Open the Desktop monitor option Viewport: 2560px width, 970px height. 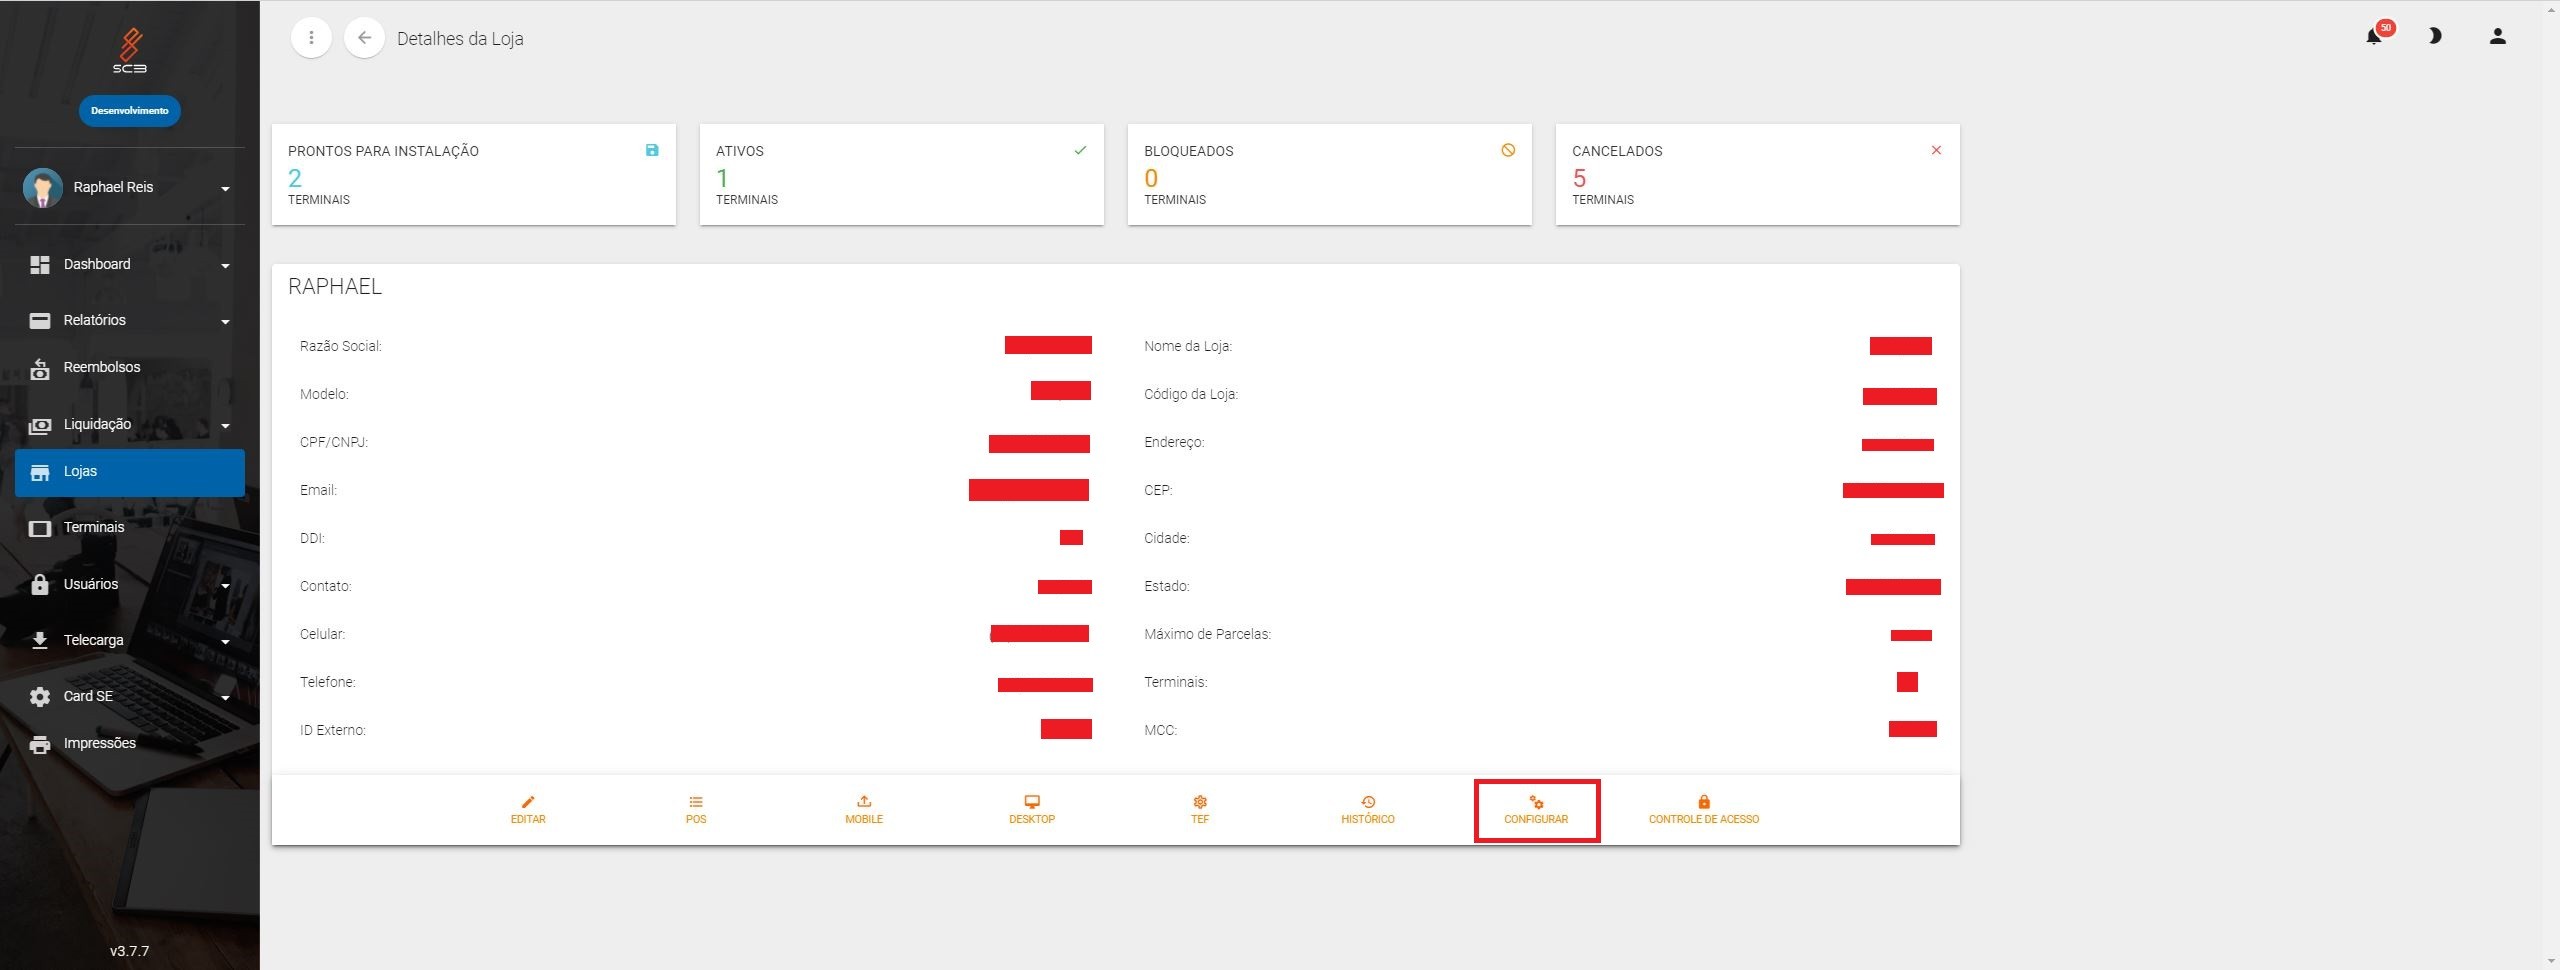[1032, 810]
